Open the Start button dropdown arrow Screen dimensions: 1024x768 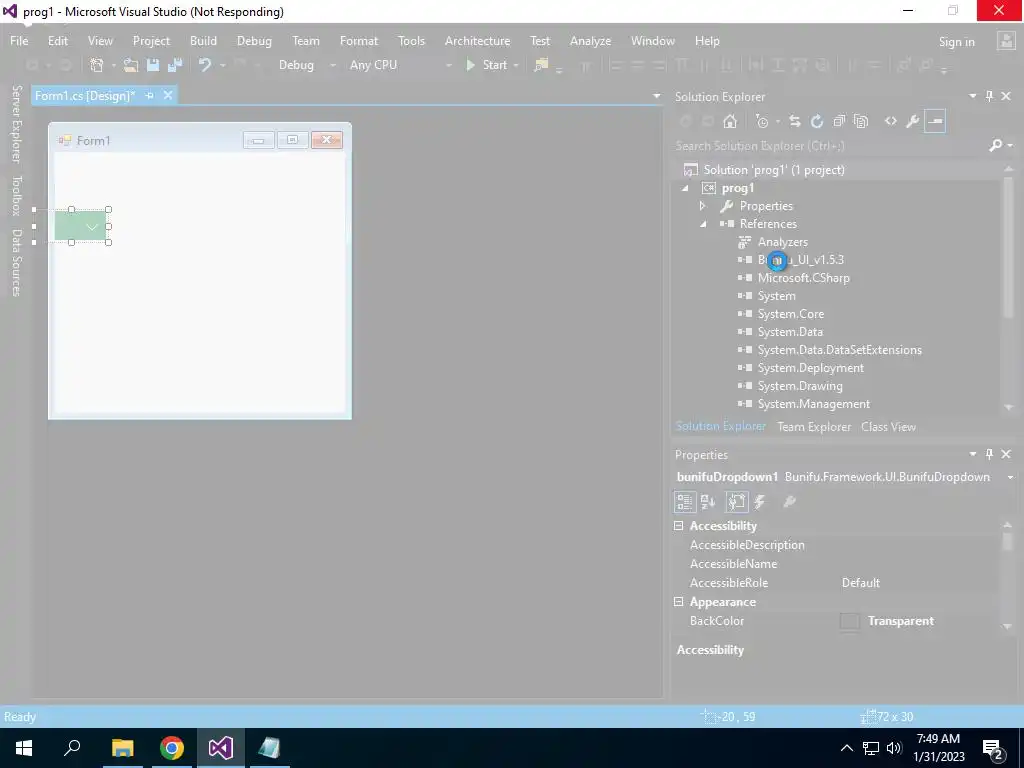pyautogui.click(x=516, y=65)
